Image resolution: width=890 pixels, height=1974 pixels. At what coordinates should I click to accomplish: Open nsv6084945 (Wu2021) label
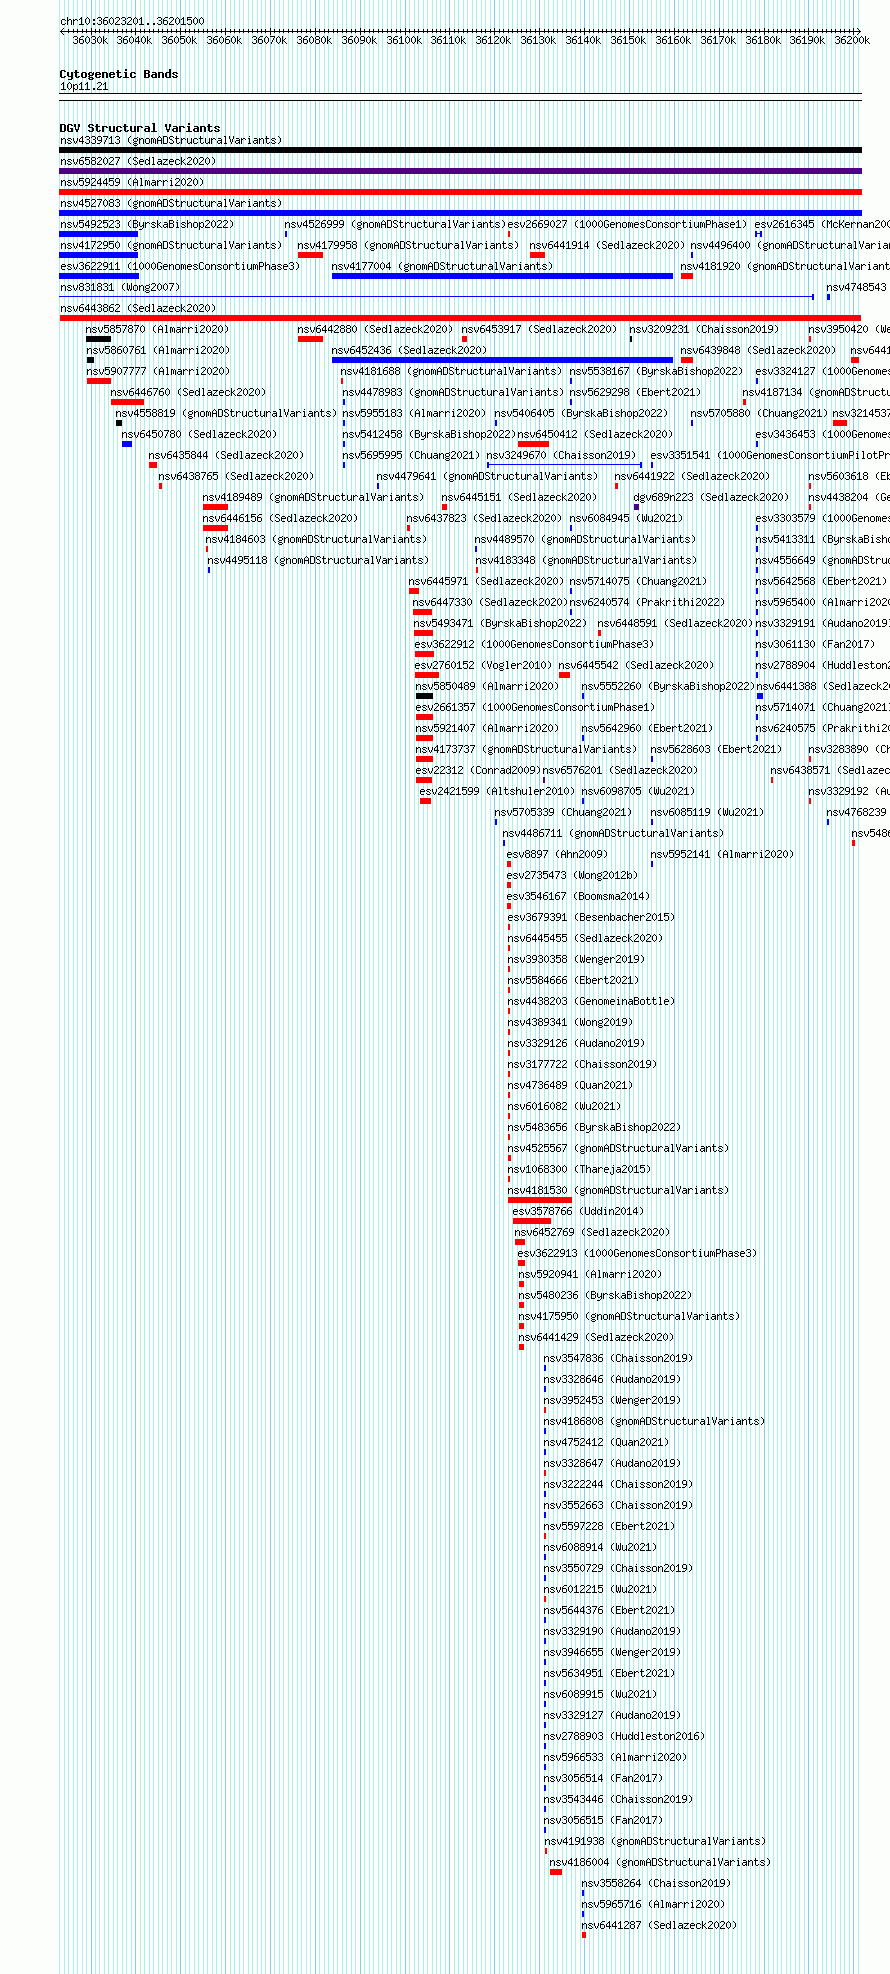pos(626,518)
